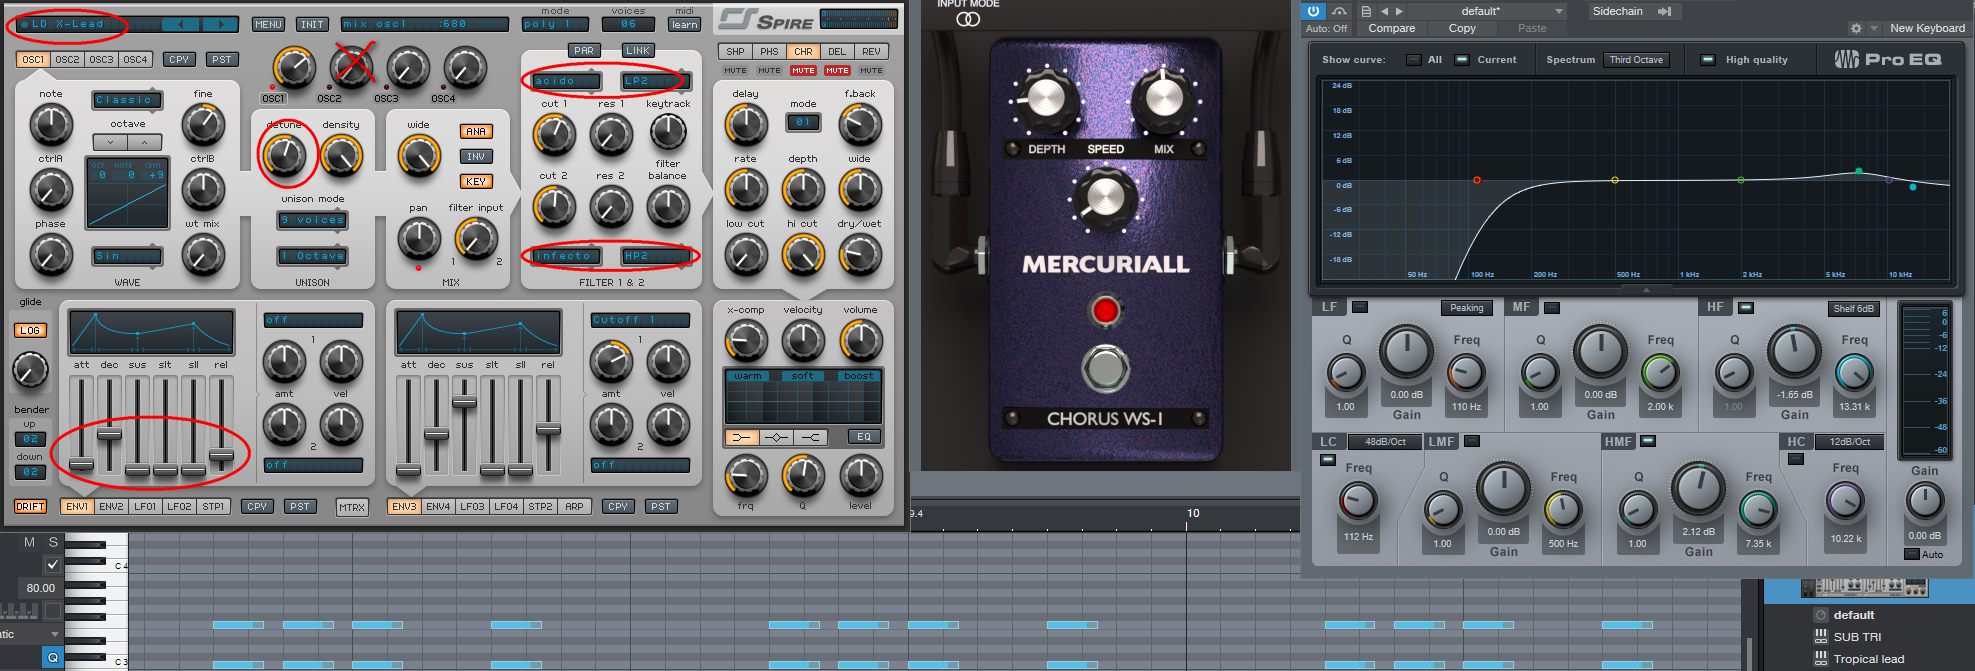This screenshot has width=1975, height=671.
Task: Click the Sidechain arrow icon
Action: point(1664,11)
